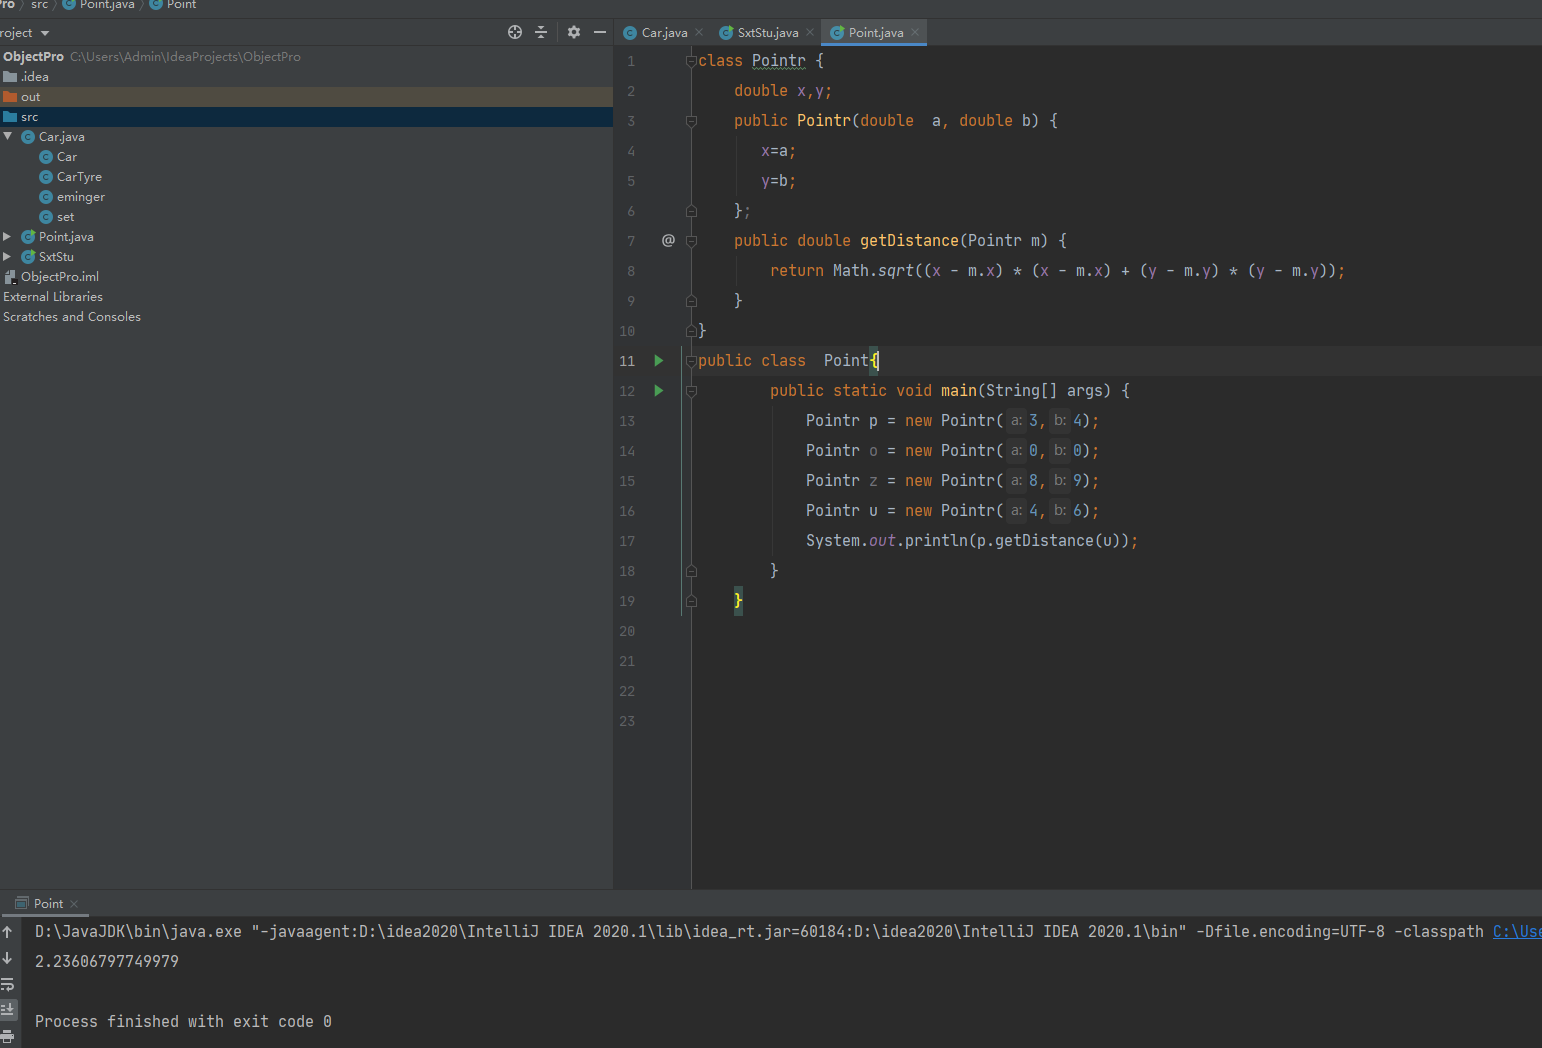1542x1048 pixels.
Task: Click the Point.java runnable class icon in tree
Action: tap(28, 237)
